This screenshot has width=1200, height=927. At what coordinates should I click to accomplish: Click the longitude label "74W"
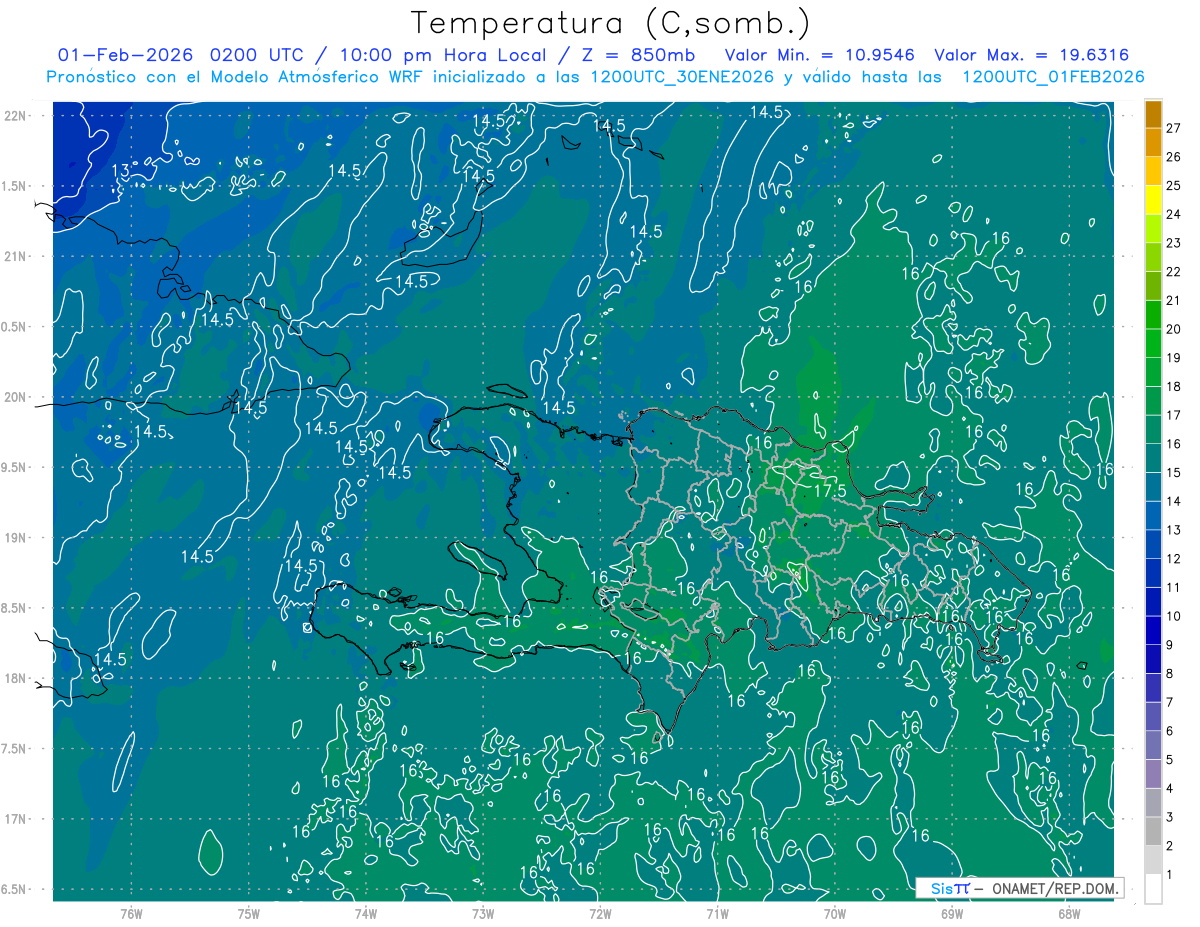(x=366, y=913)
